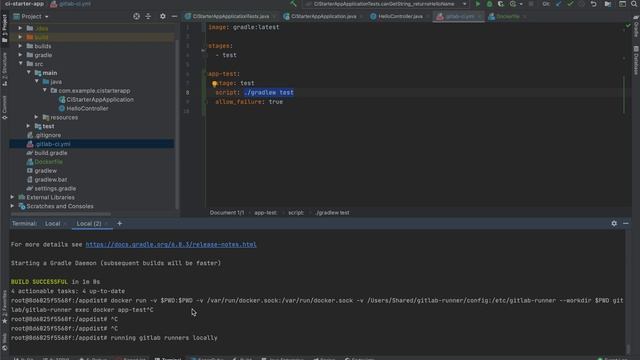Select .gitlab-ci.yml in project tree
This screenshot has height=360, width=640.
pos(52,144)
